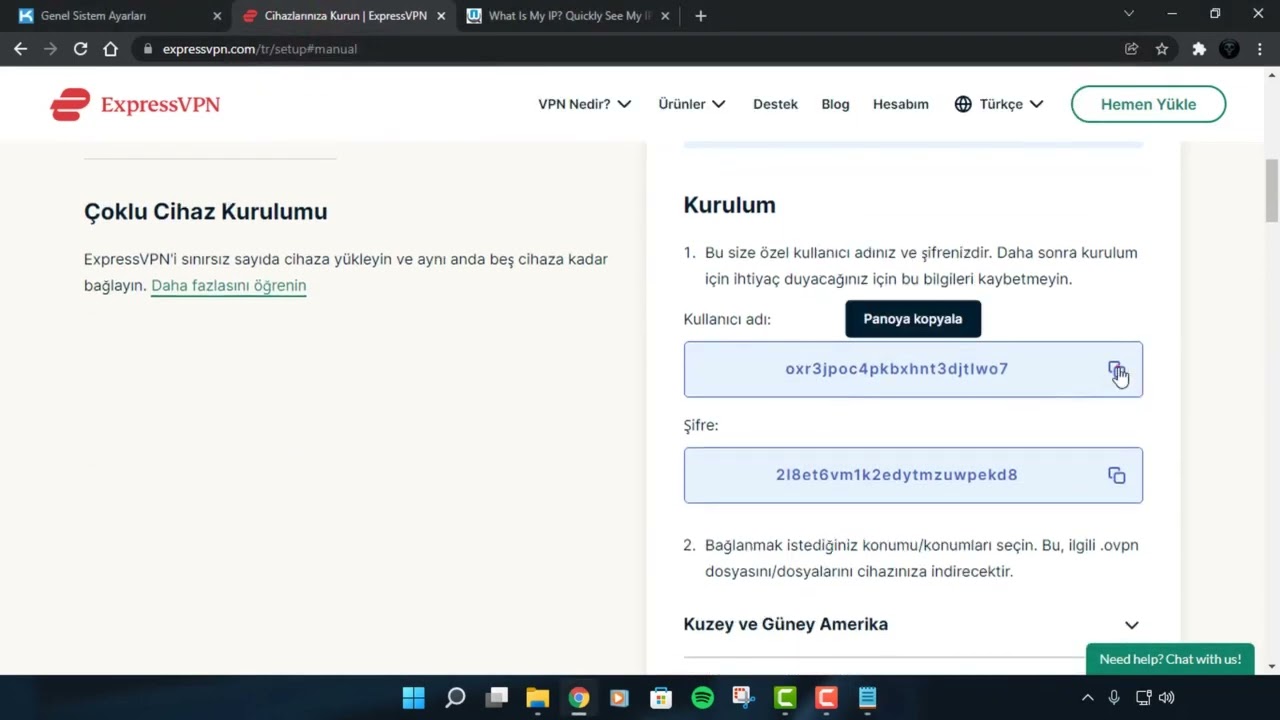Click the Şifre: label
1280x720 pixels.
point(701,425)
